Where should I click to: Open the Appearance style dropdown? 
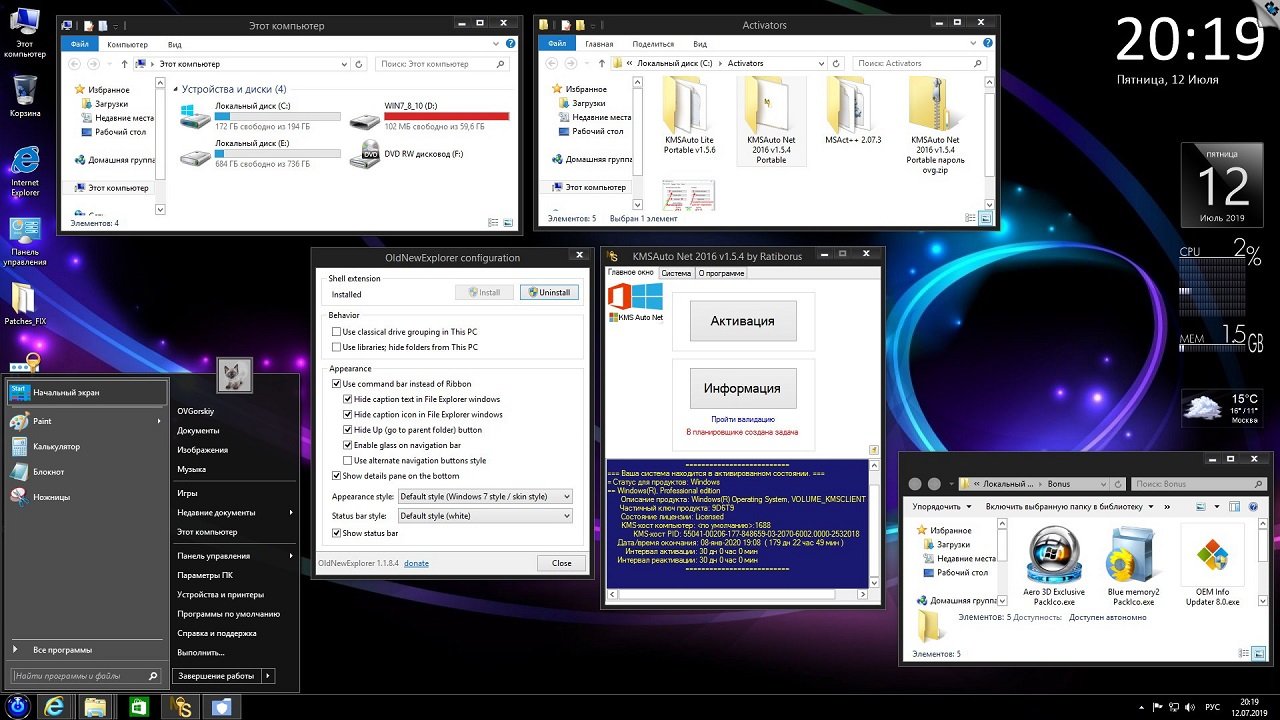click(484, 496)
